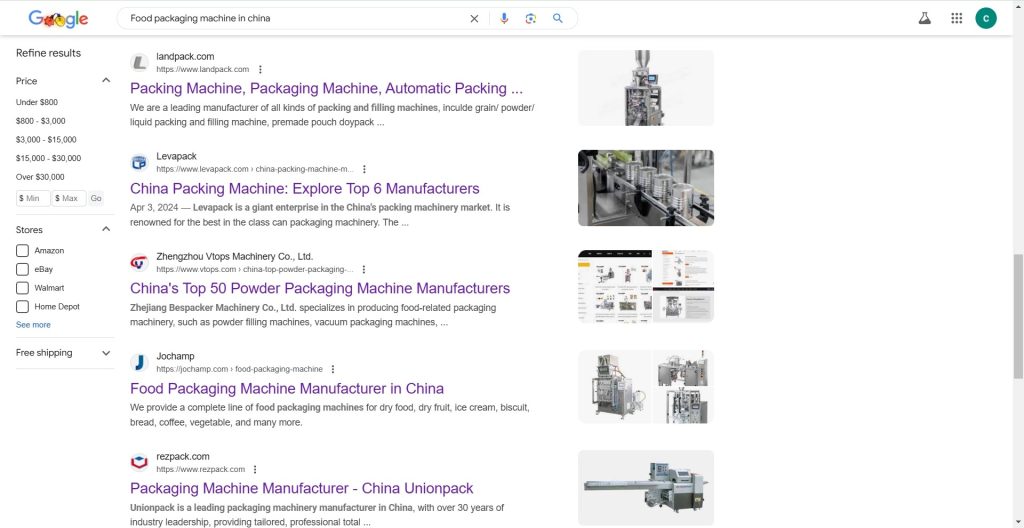1024x528 pixels.
Task: Open 'Packaging Machine Manufacturer - China Unionpack' result
Action: click(x=302, y=488)
